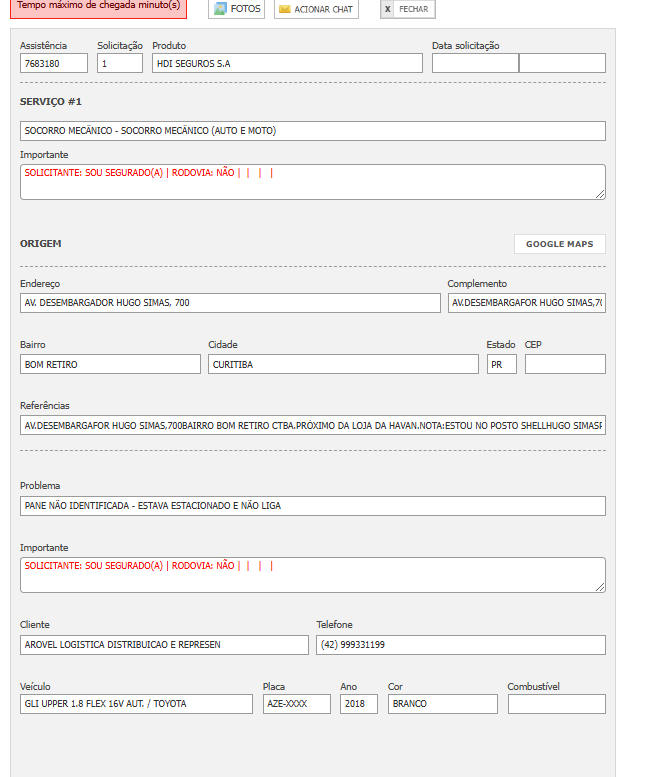
Task: Click the Referências text field
Action: [x=312, y=426]
